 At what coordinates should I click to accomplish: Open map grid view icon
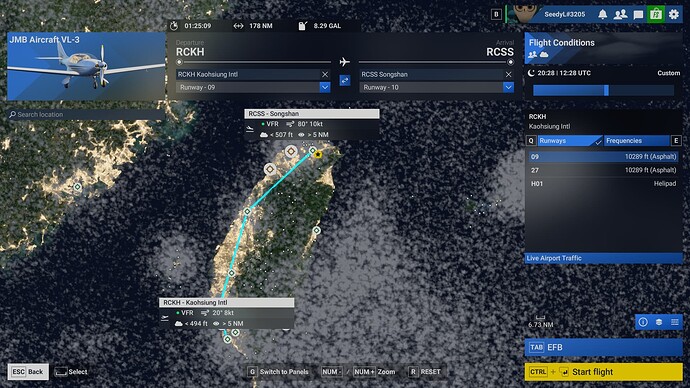point(675,322)
